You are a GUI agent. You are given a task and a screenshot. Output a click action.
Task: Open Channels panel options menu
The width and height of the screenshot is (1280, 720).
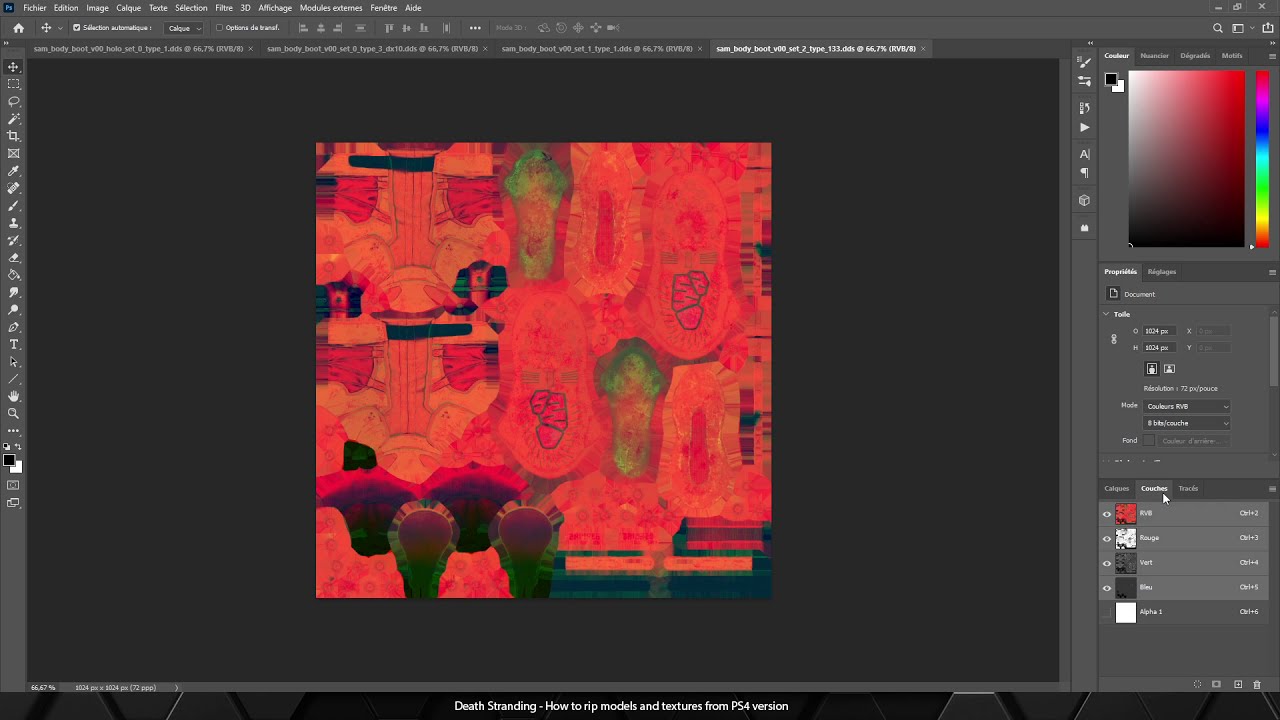1272,489
